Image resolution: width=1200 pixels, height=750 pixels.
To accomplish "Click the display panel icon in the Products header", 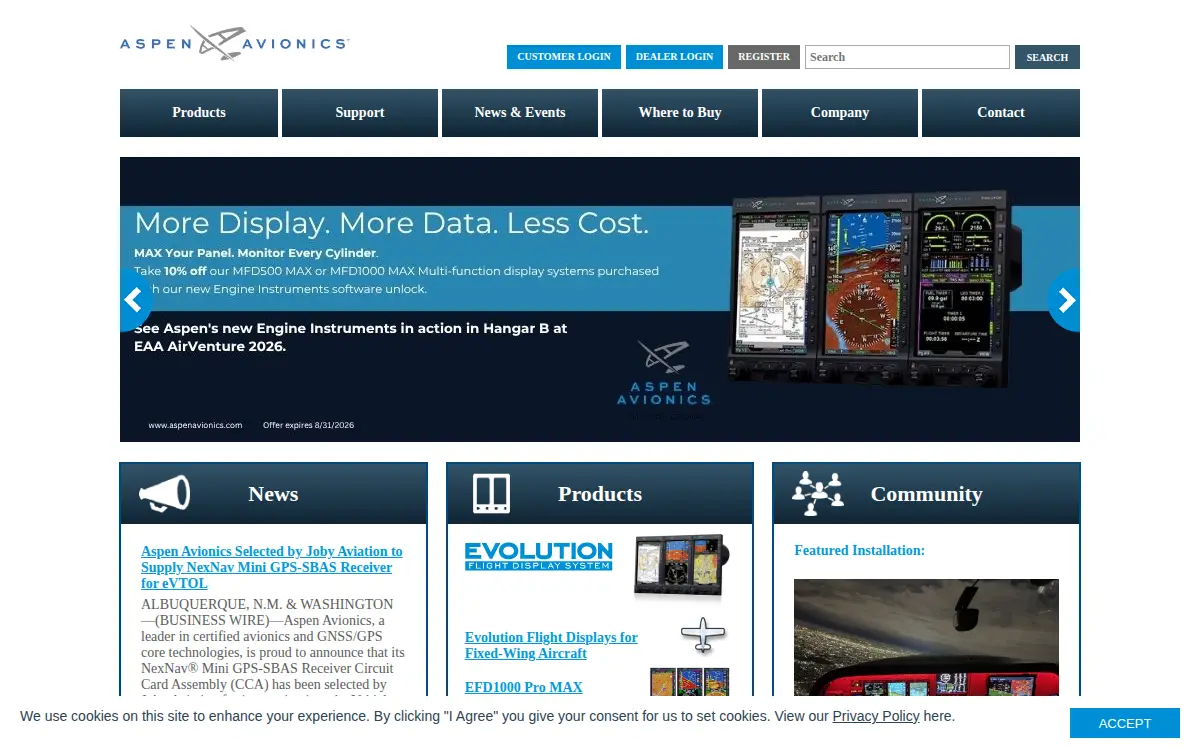I will tap(491, 494).
